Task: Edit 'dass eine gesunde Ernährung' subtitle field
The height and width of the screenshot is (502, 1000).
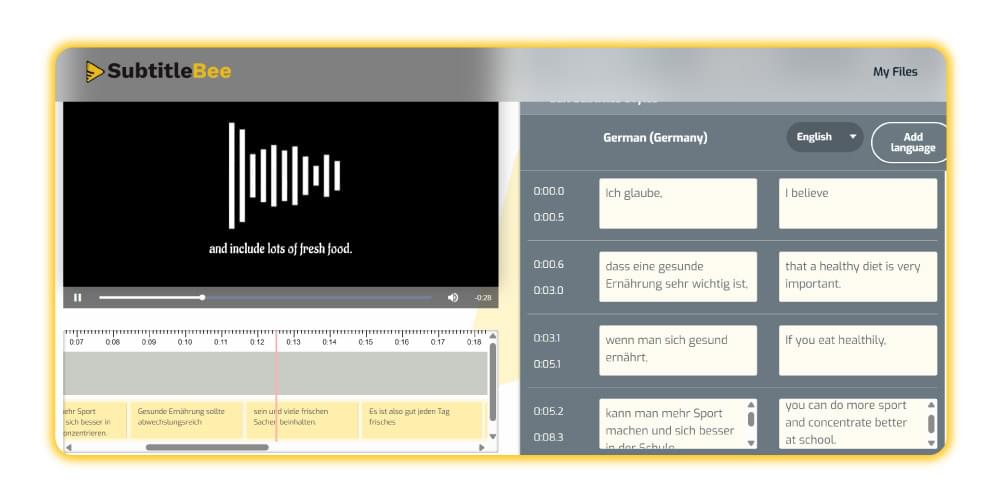Action: click(x=678, y=276)
